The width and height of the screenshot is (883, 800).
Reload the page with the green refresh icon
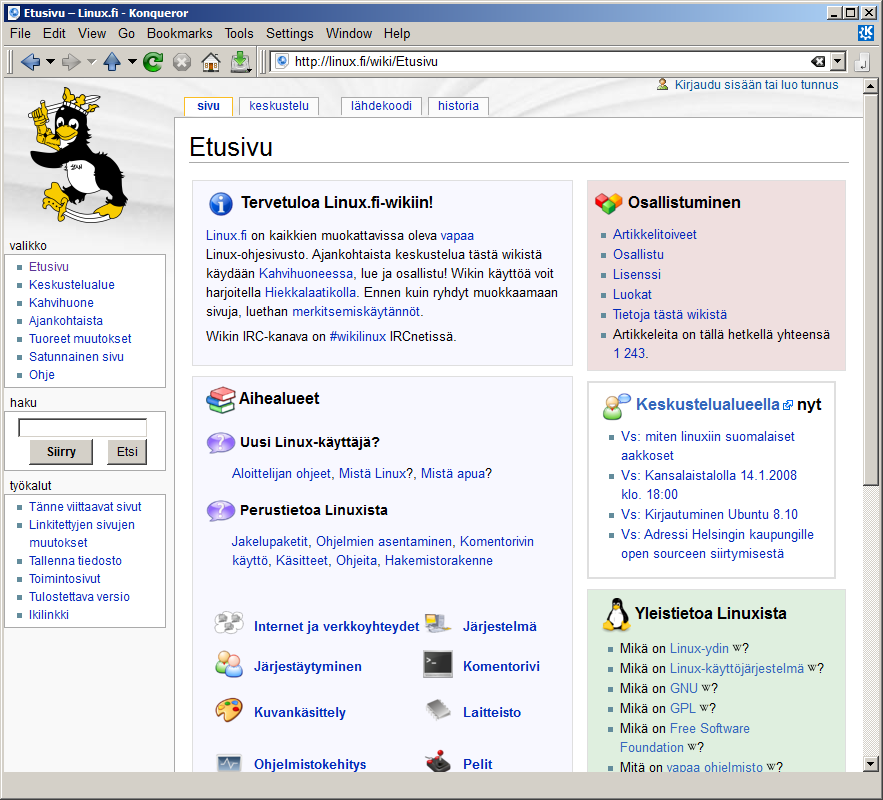click(153, 62)
